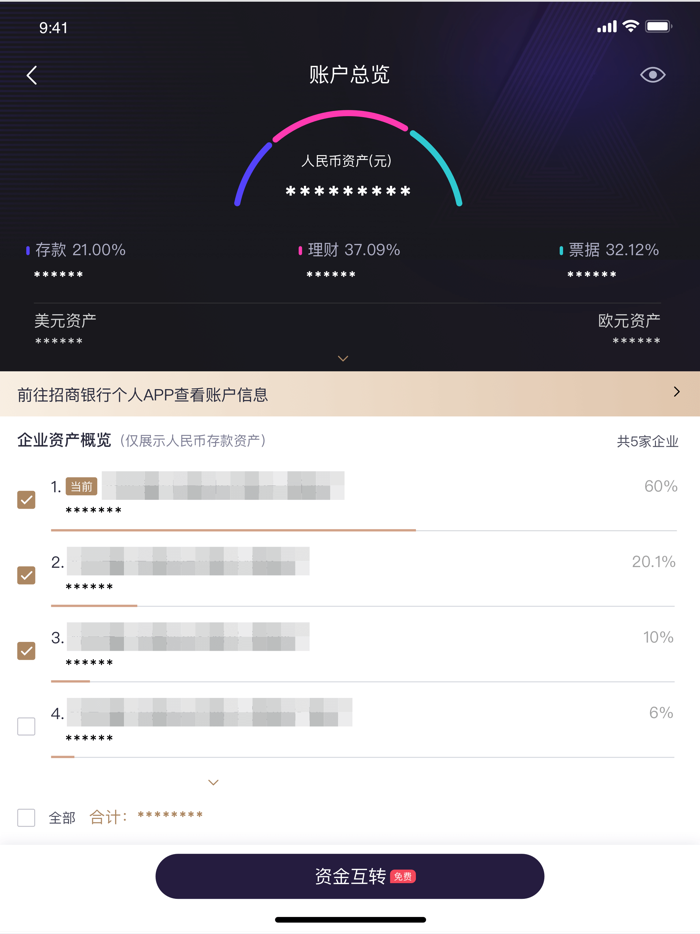Tap the 当前 badge on company 1
Image resolution: width=700 pixels, height=934 pixels.
(80, 485)
